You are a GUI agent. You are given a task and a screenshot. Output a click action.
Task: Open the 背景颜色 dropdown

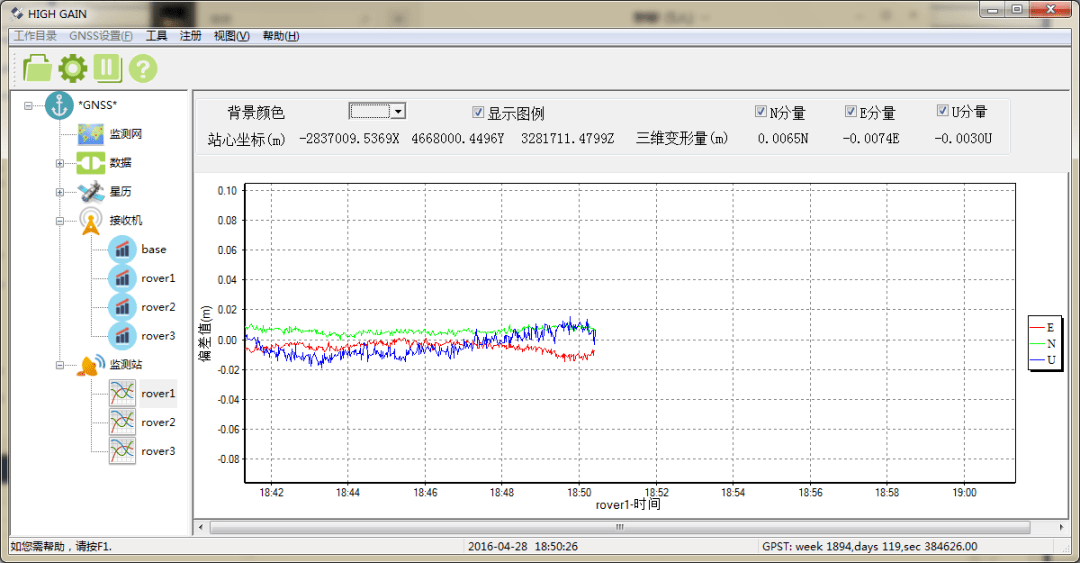[397, 112]
